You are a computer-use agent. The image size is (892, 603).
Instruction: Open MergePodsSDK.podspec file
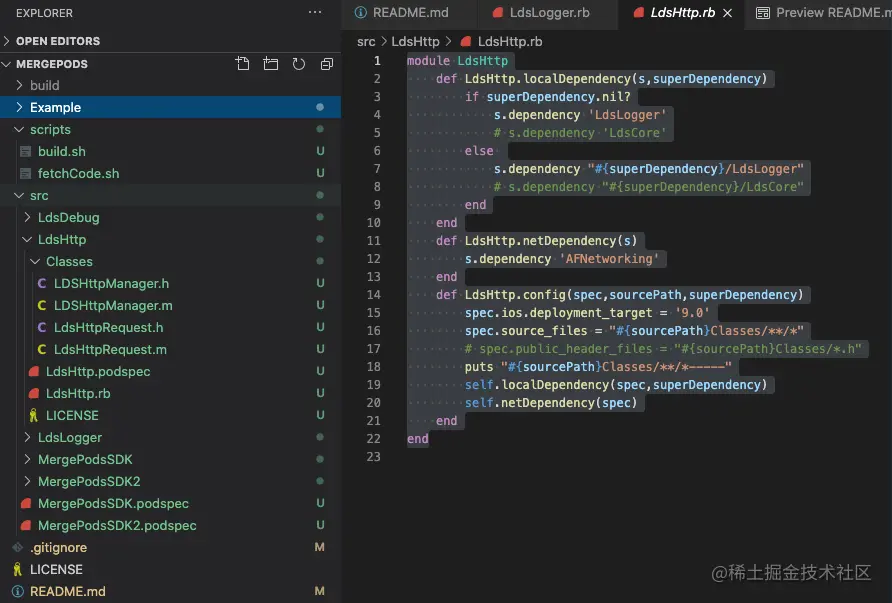(113, 503)
